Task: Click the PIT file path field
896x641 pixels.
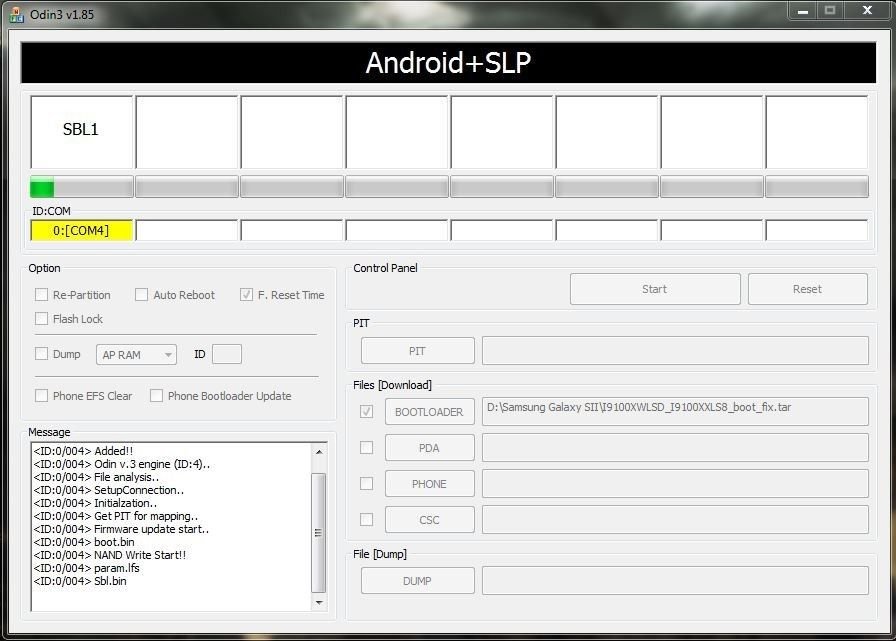Action: pyautogui.click(x=675, y=351)
